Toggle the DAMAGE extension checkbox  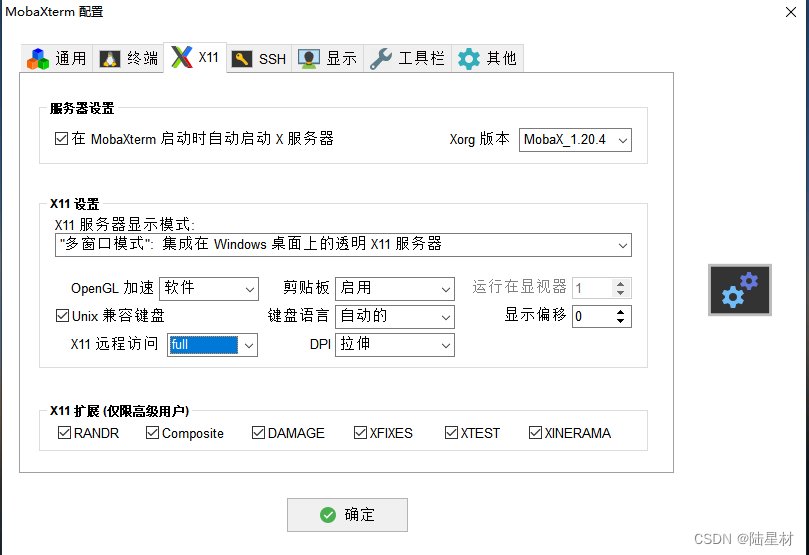coord(258,433)
